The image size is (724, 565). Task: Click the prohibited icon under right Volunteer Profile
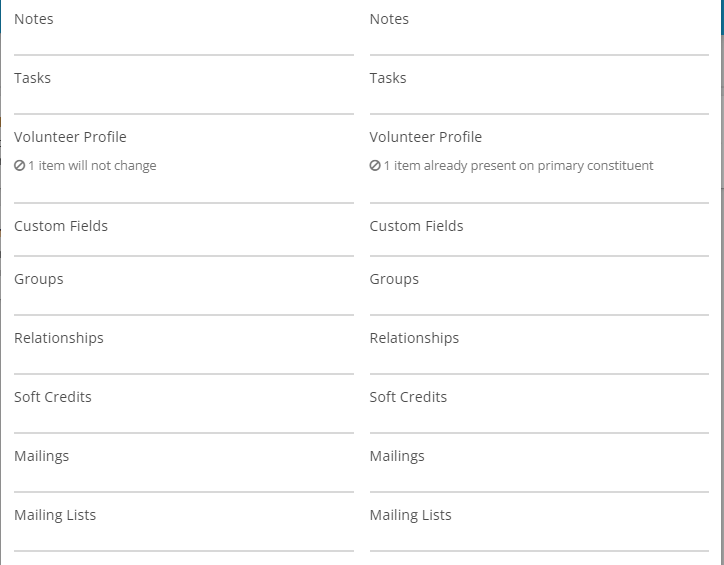(x=375, y=165)
